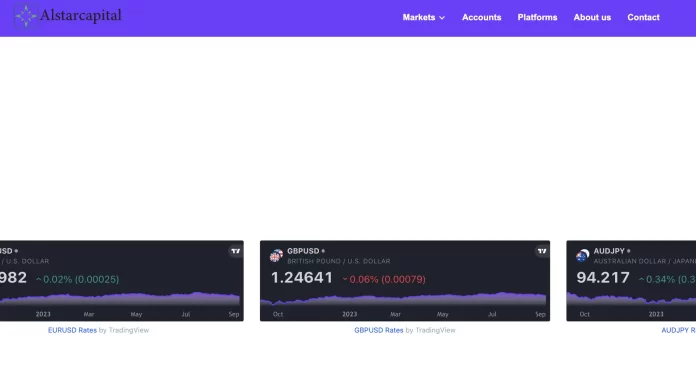Click the AUDJPY flag icon
Image resolution: width=696 pixels, height=365 pixels.
[x=582, y=256]
